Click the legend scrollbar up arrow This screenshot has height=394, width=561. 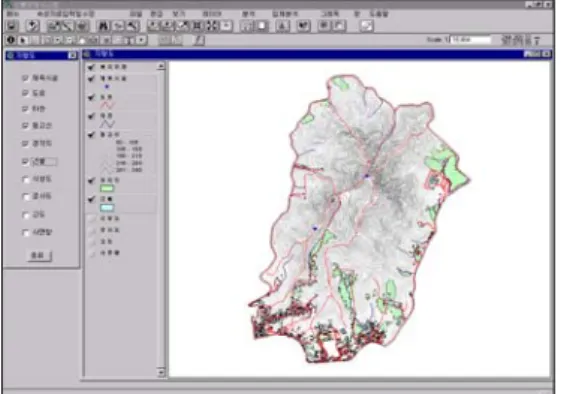161,66
